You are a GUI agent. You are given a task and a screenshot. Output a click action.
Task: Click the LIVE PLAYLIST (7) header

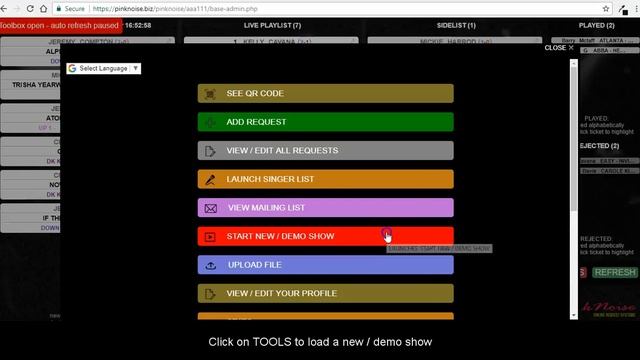[272, 25]
